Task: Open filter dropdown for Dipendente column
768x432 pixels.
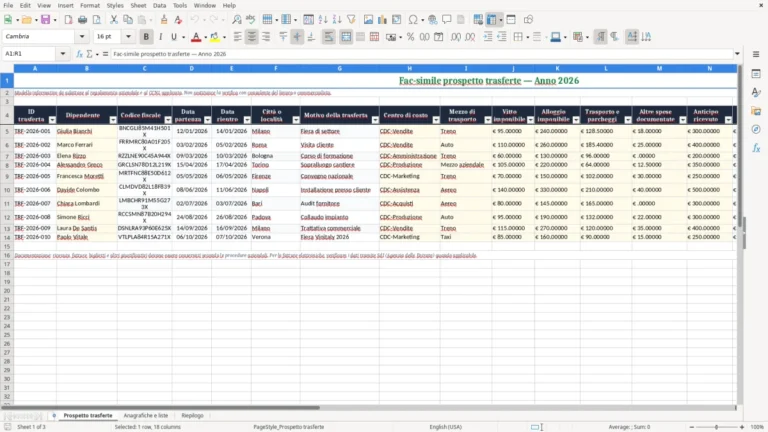Action: [113, 120]
